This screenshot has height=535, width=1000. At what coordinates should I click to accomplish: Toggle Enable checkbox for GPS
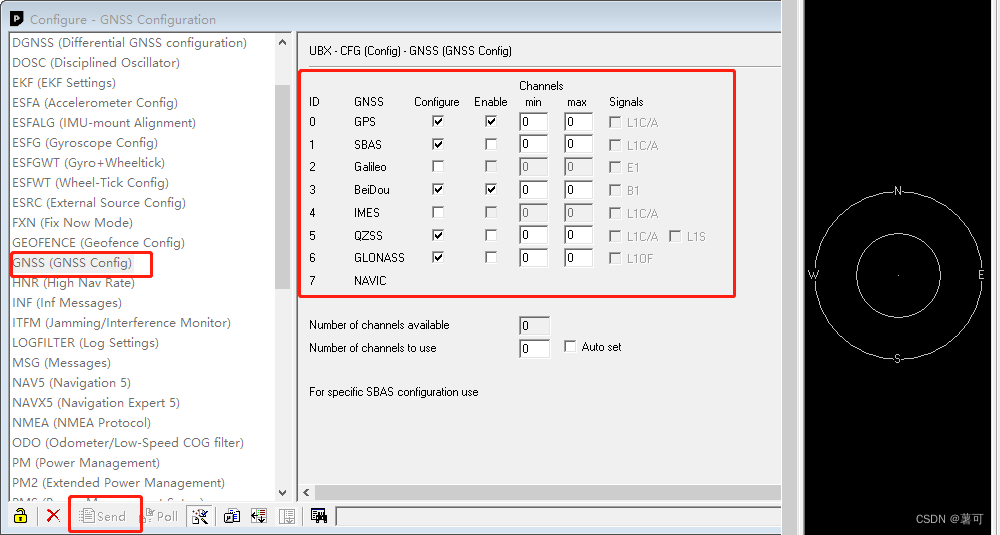(x=490, y=121)
